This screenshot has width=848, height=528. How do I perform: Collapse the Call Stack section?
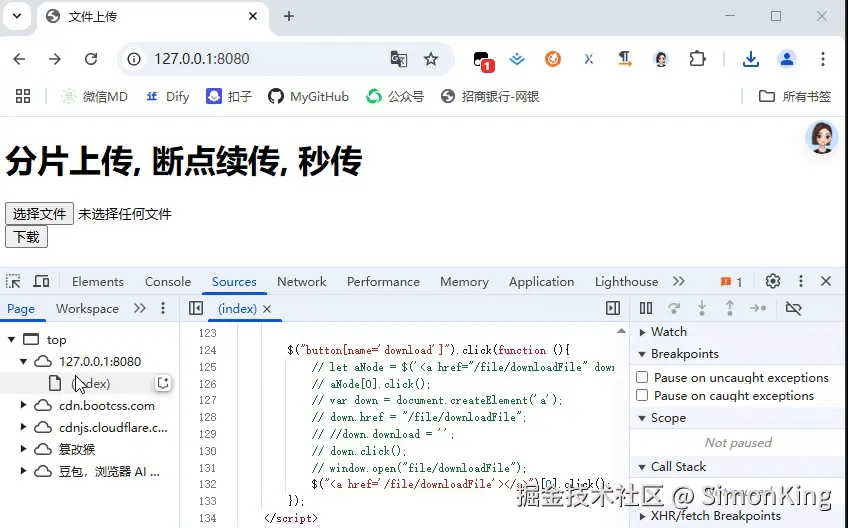click(642, 467)
